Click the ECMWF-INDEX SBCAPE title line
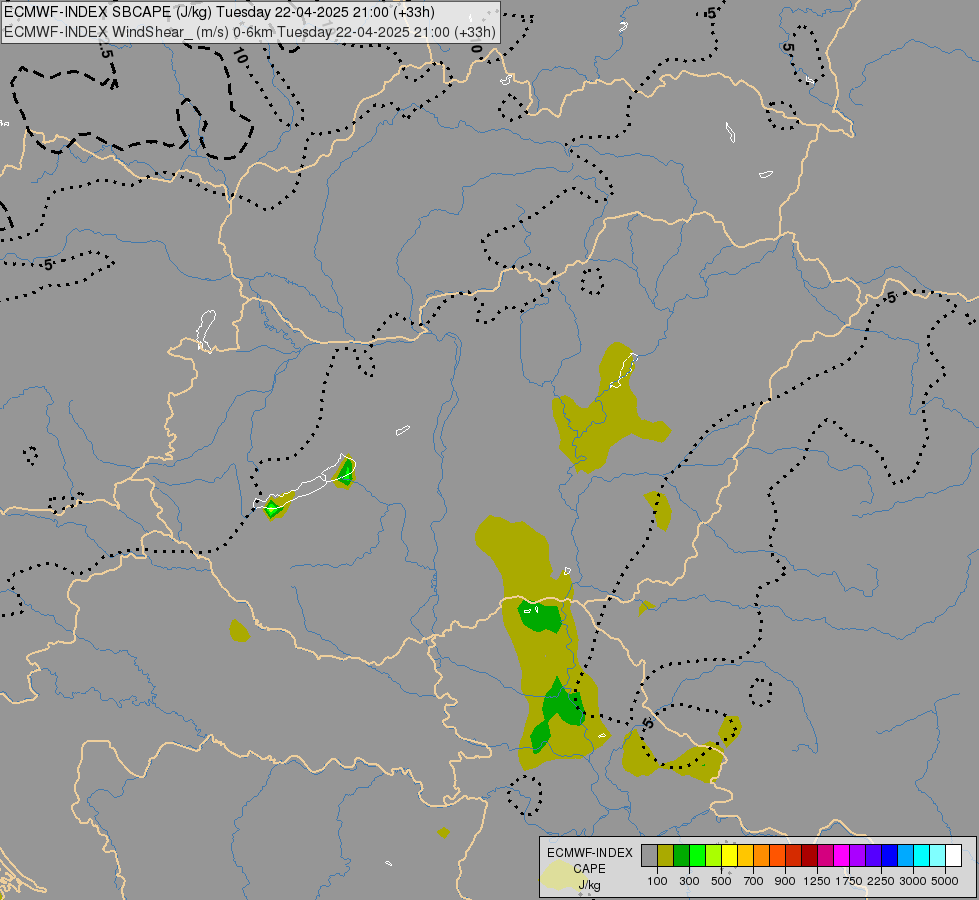Image resolution: width=979 pixels, height=900 pixels. click(219, 12)
